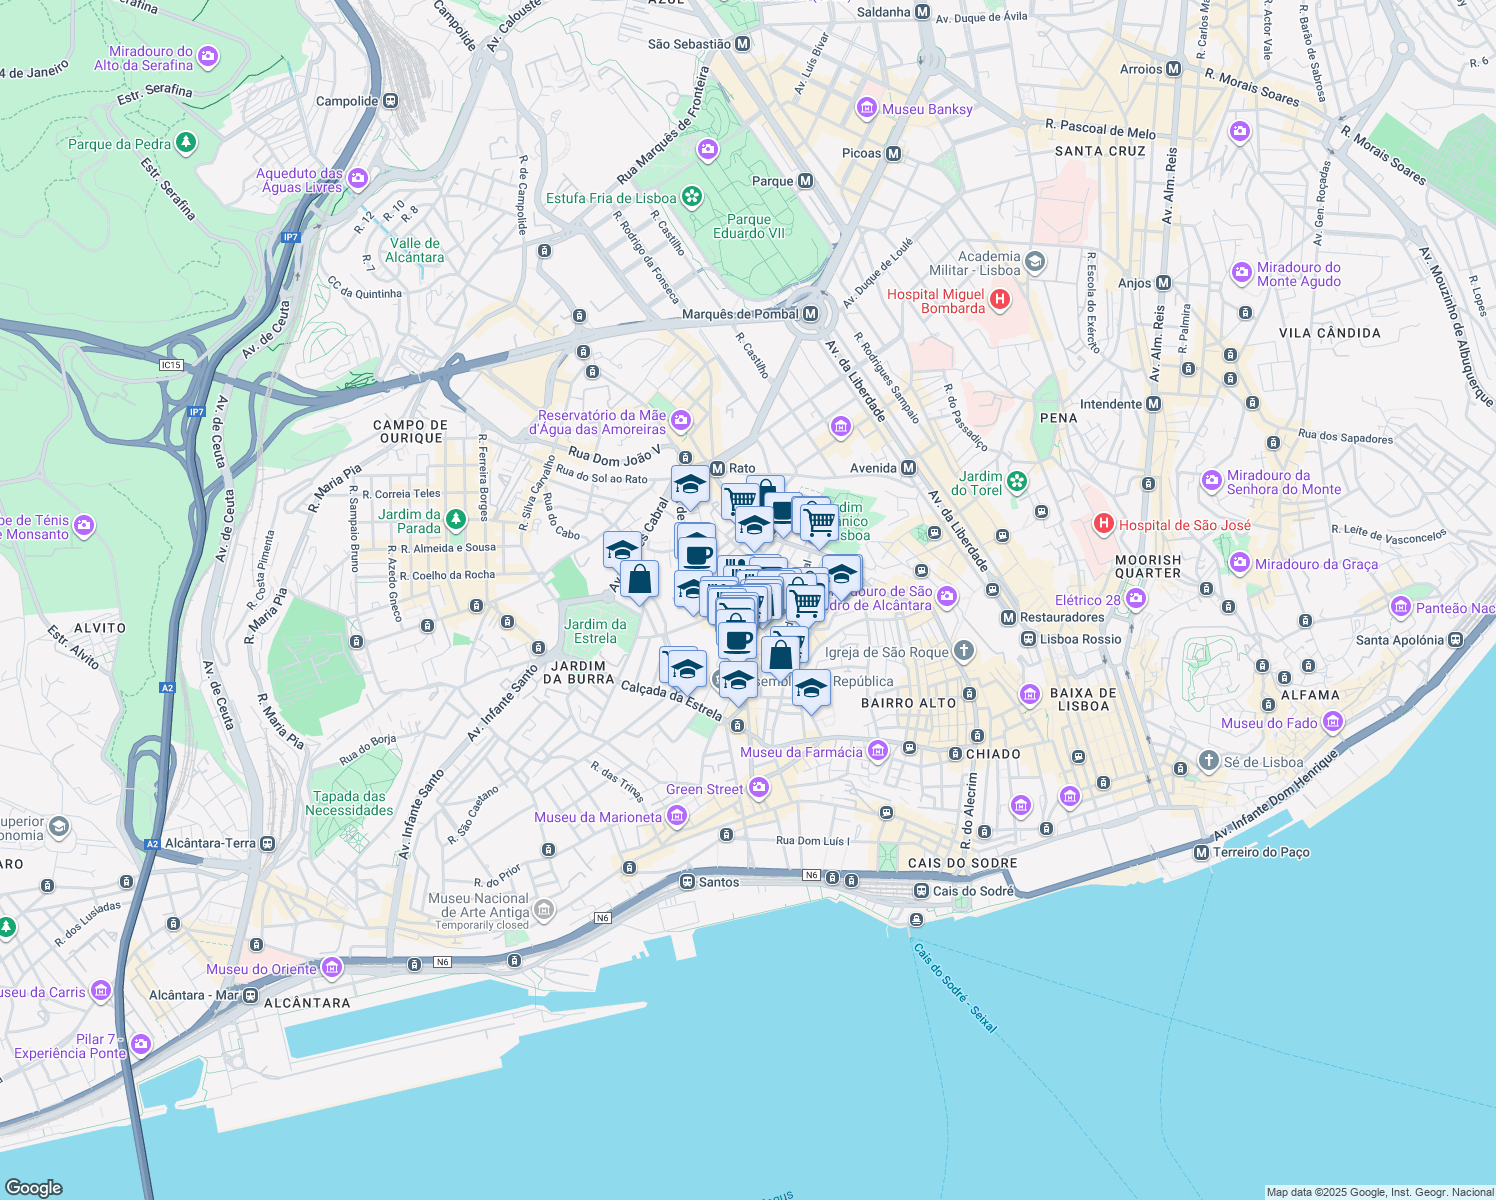Select graduation cap marker beside Rato metro
The width and height of the screenshot is (1496, 1200).
click(x=690, y=485)
